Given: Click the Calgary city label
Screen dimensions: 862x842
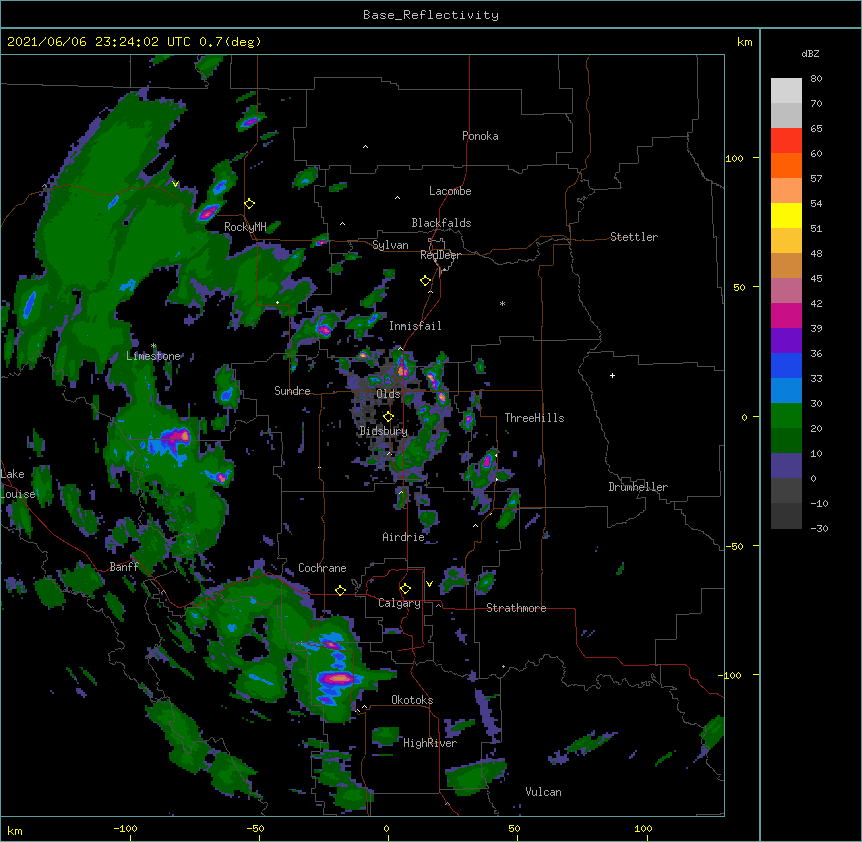Looking at the screenshot, I should pyautogui.click(x=399, y=603).
